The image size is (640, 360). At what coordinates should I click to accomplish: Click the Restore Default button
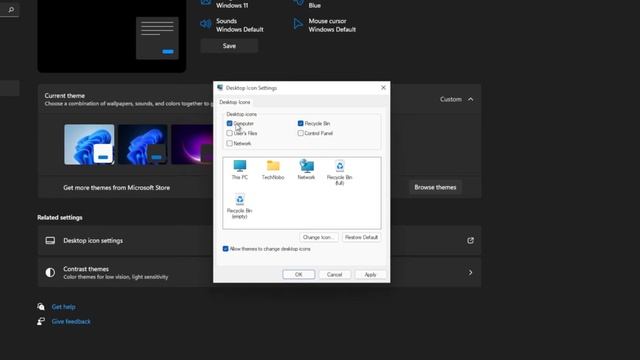tap(361, 237)
